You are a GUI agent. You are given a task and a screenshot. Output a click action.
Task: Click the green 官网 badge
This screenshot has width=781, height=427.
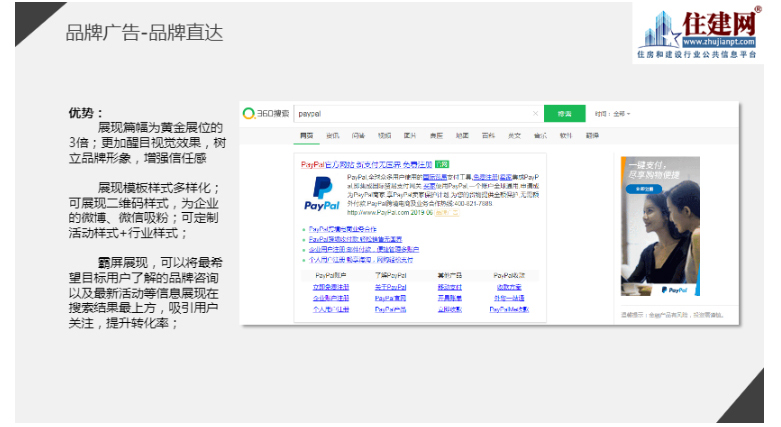click(x=441, y=163)
